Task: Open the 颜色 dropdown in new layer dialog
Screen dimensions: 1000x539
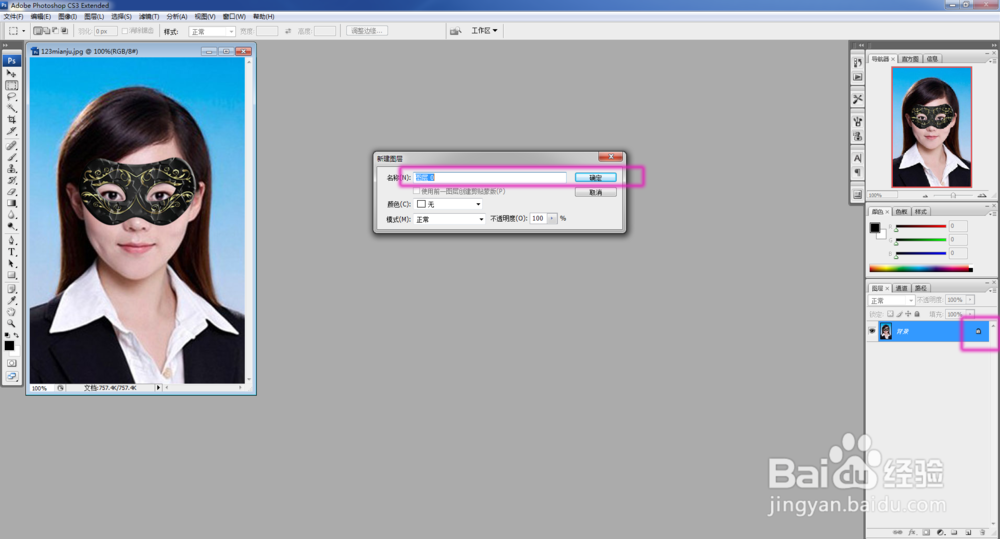Action: [x=449, y=204]
